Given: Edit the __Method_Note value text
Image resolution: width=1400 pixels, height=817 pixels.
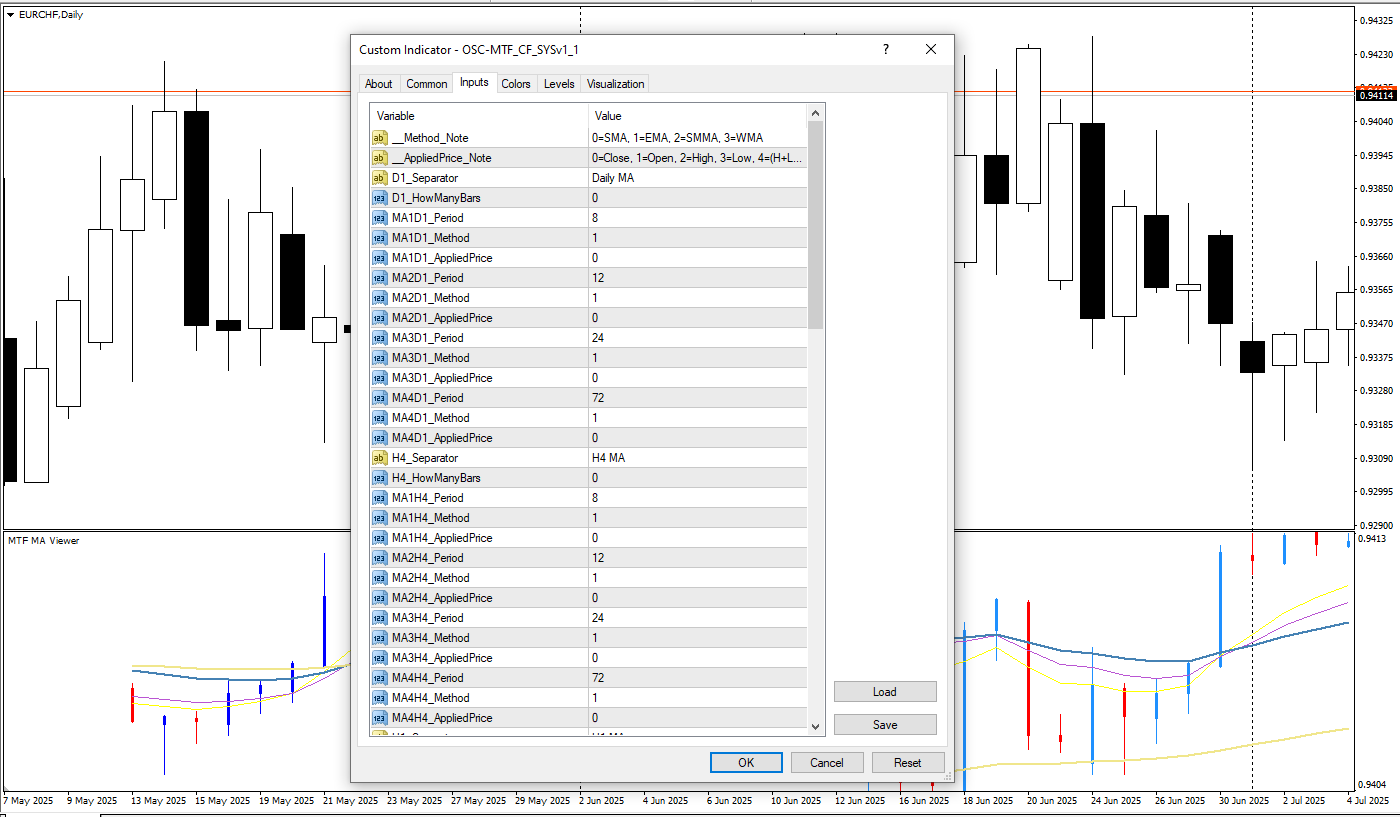Looking at the screenshot, I should [x=698, y=138].
